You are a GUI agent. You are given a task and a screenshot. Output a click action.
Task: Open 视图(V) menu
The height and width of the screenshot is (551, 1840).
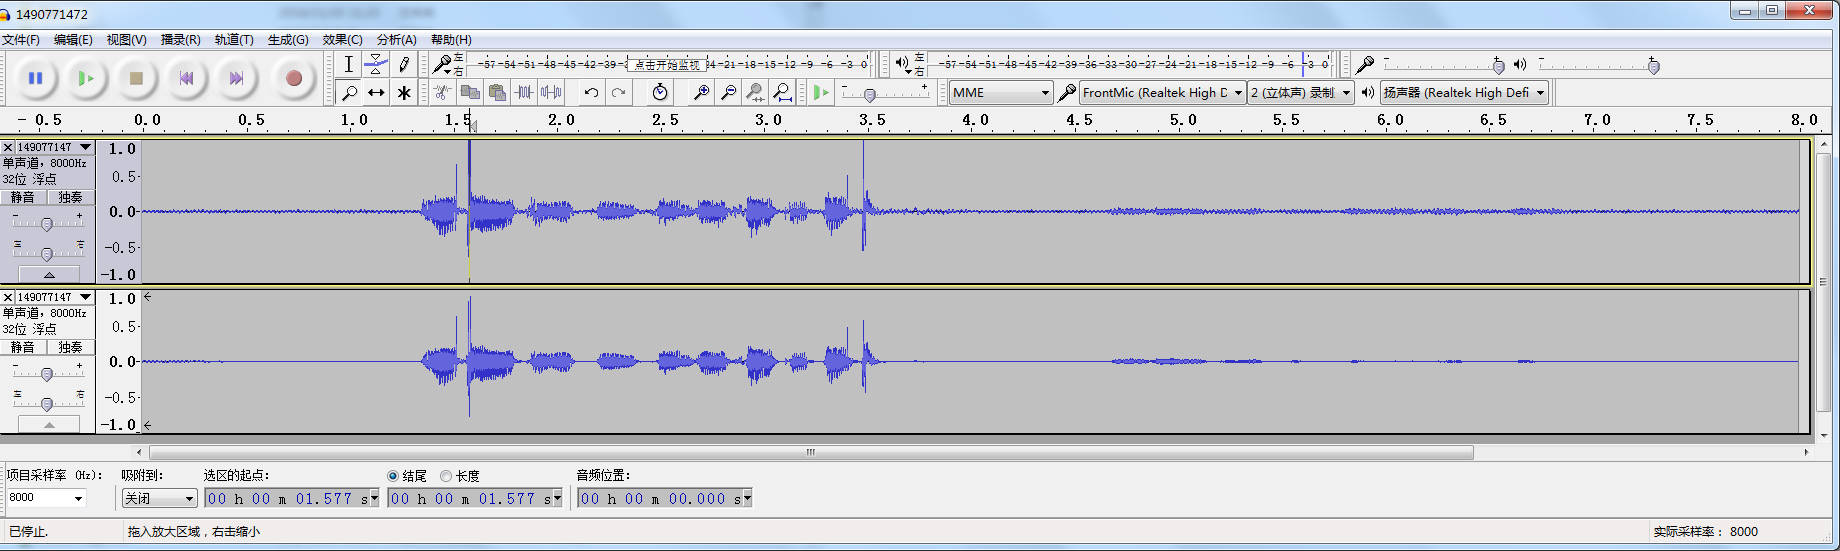point(127,40)
